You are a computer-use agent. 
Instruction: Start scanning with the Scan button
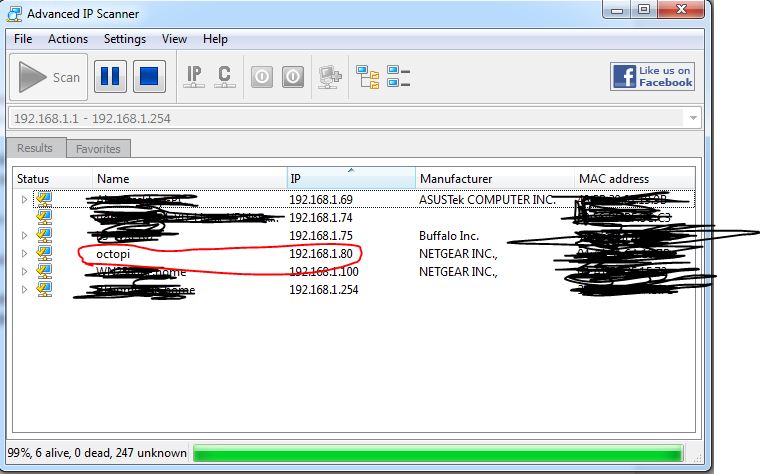(x=48, y=77)
